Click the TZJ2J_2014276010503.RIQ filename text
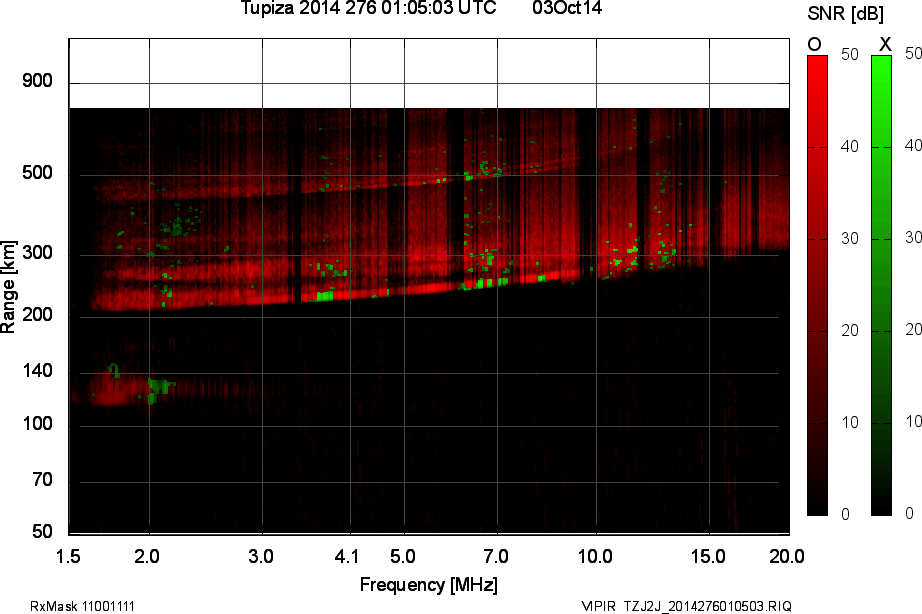This screenshot has height=614, width=922. [708, 606]
